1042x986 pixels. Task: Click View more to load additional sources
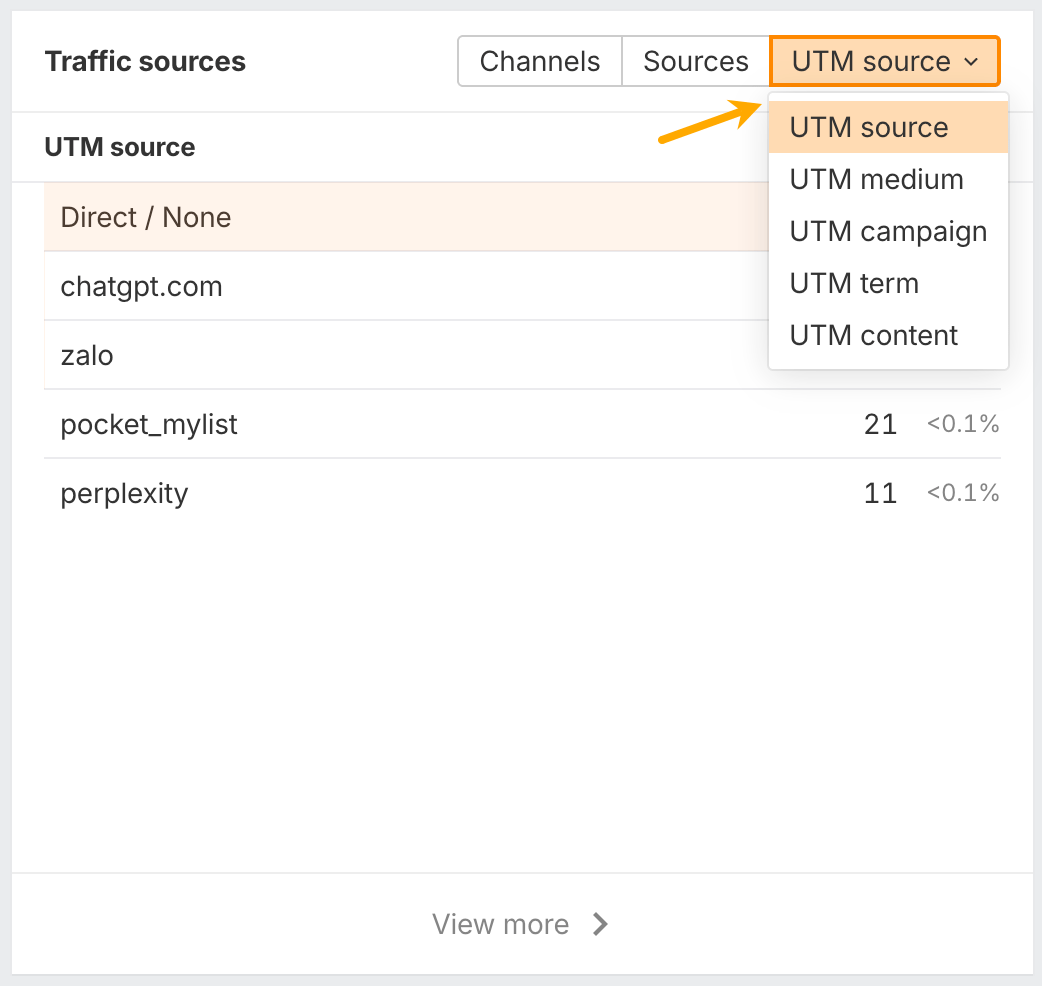click(x=501, y=924)
